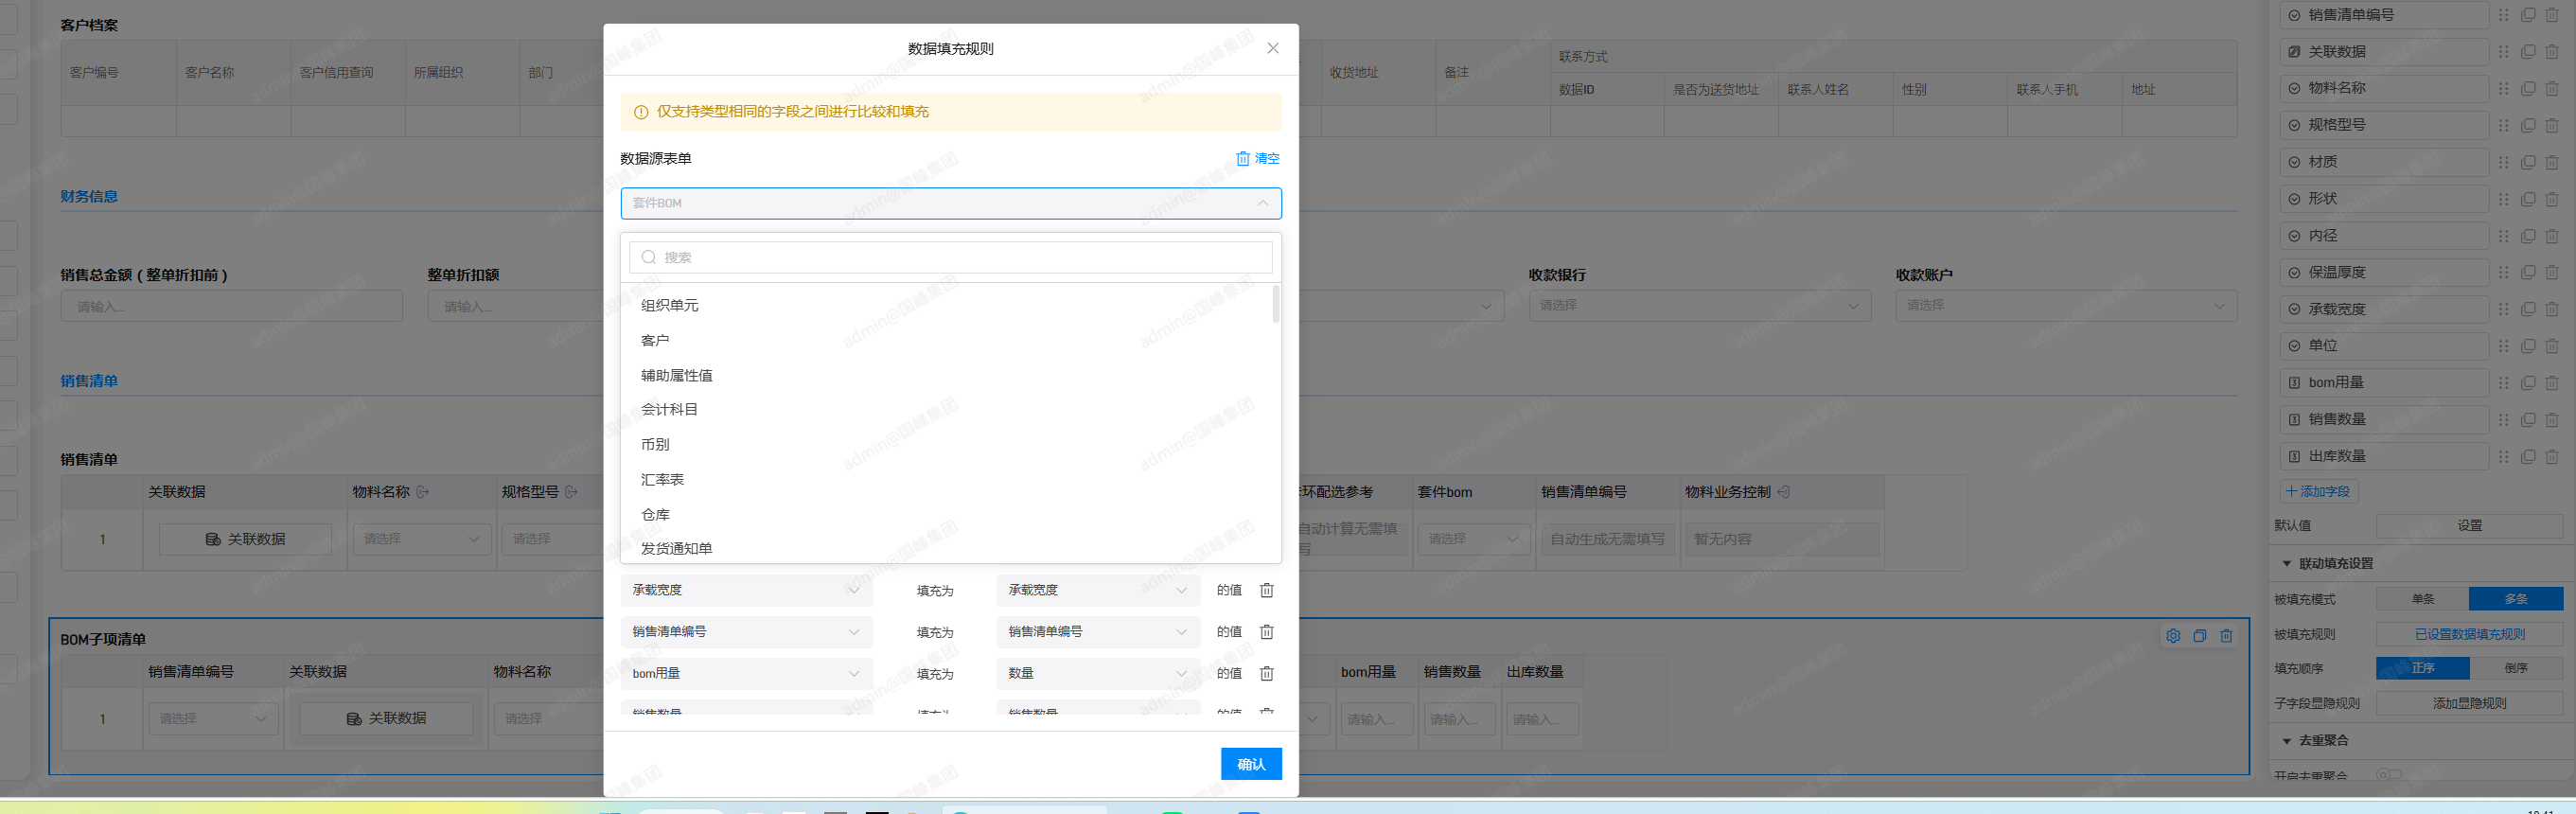Open settings gear of BOM子项清单 table
Screen dimensions: 2576x814
pos(2173,636)
